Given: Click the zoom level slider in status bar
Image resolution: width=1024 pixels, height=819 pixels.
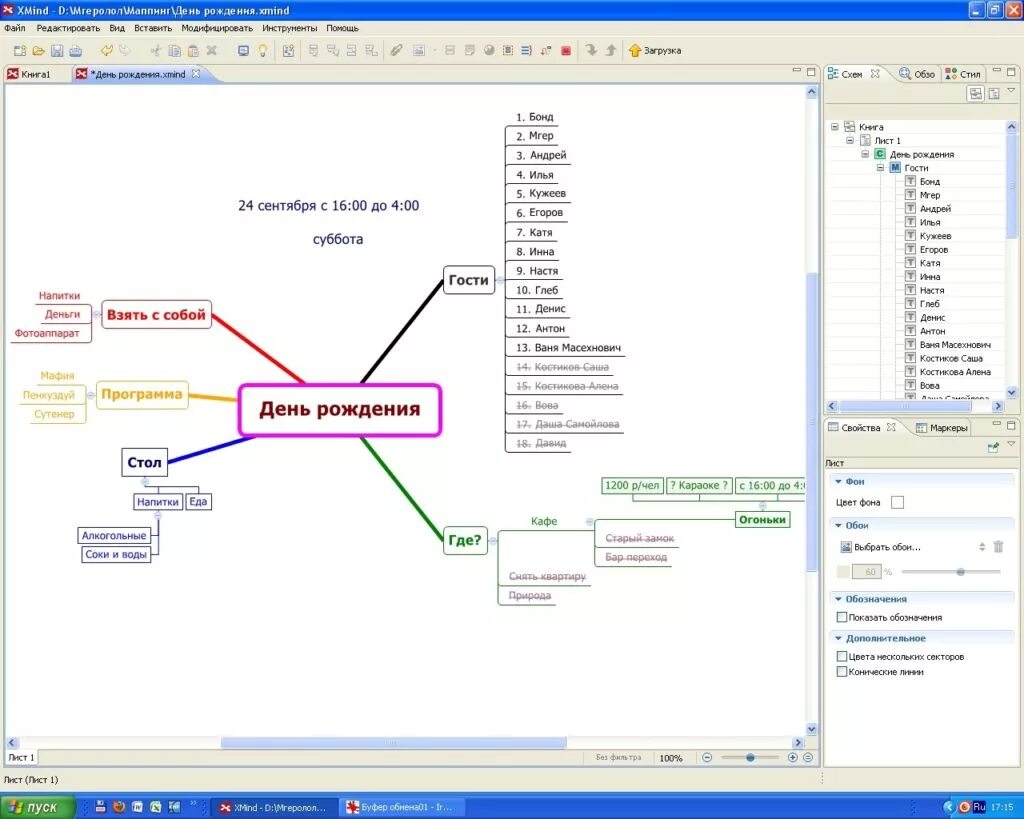Looking at the screenshot, I should pos(750,758).
